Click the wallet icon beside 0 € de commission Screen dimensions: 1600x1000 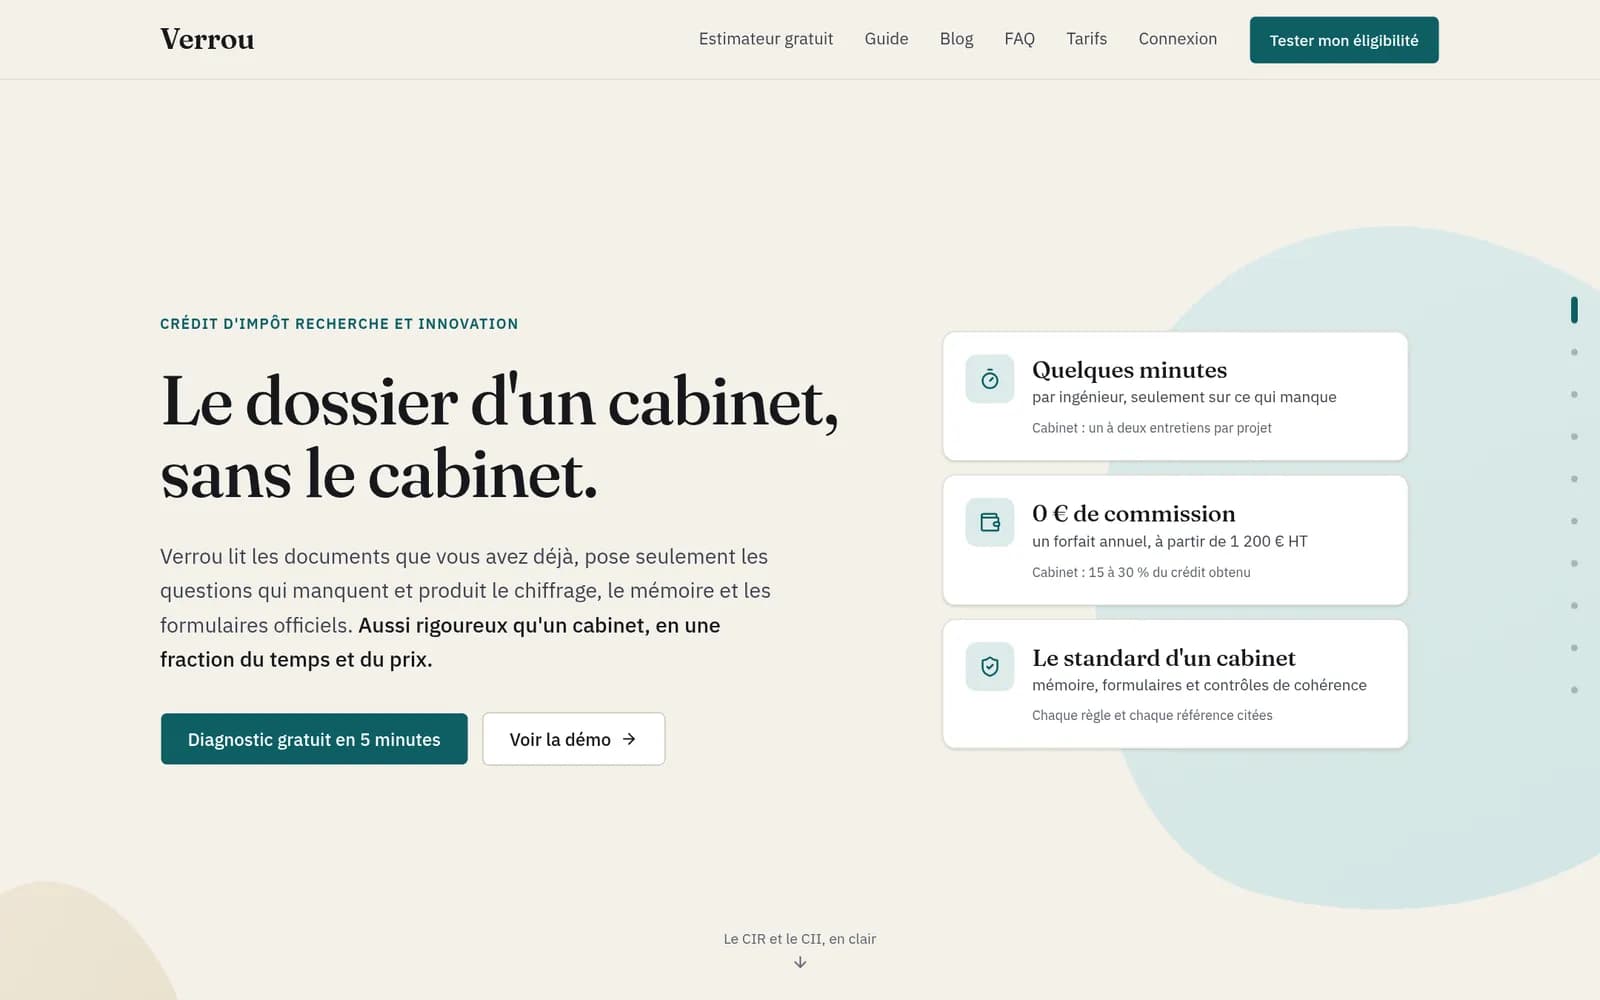(x=990, y=522)
